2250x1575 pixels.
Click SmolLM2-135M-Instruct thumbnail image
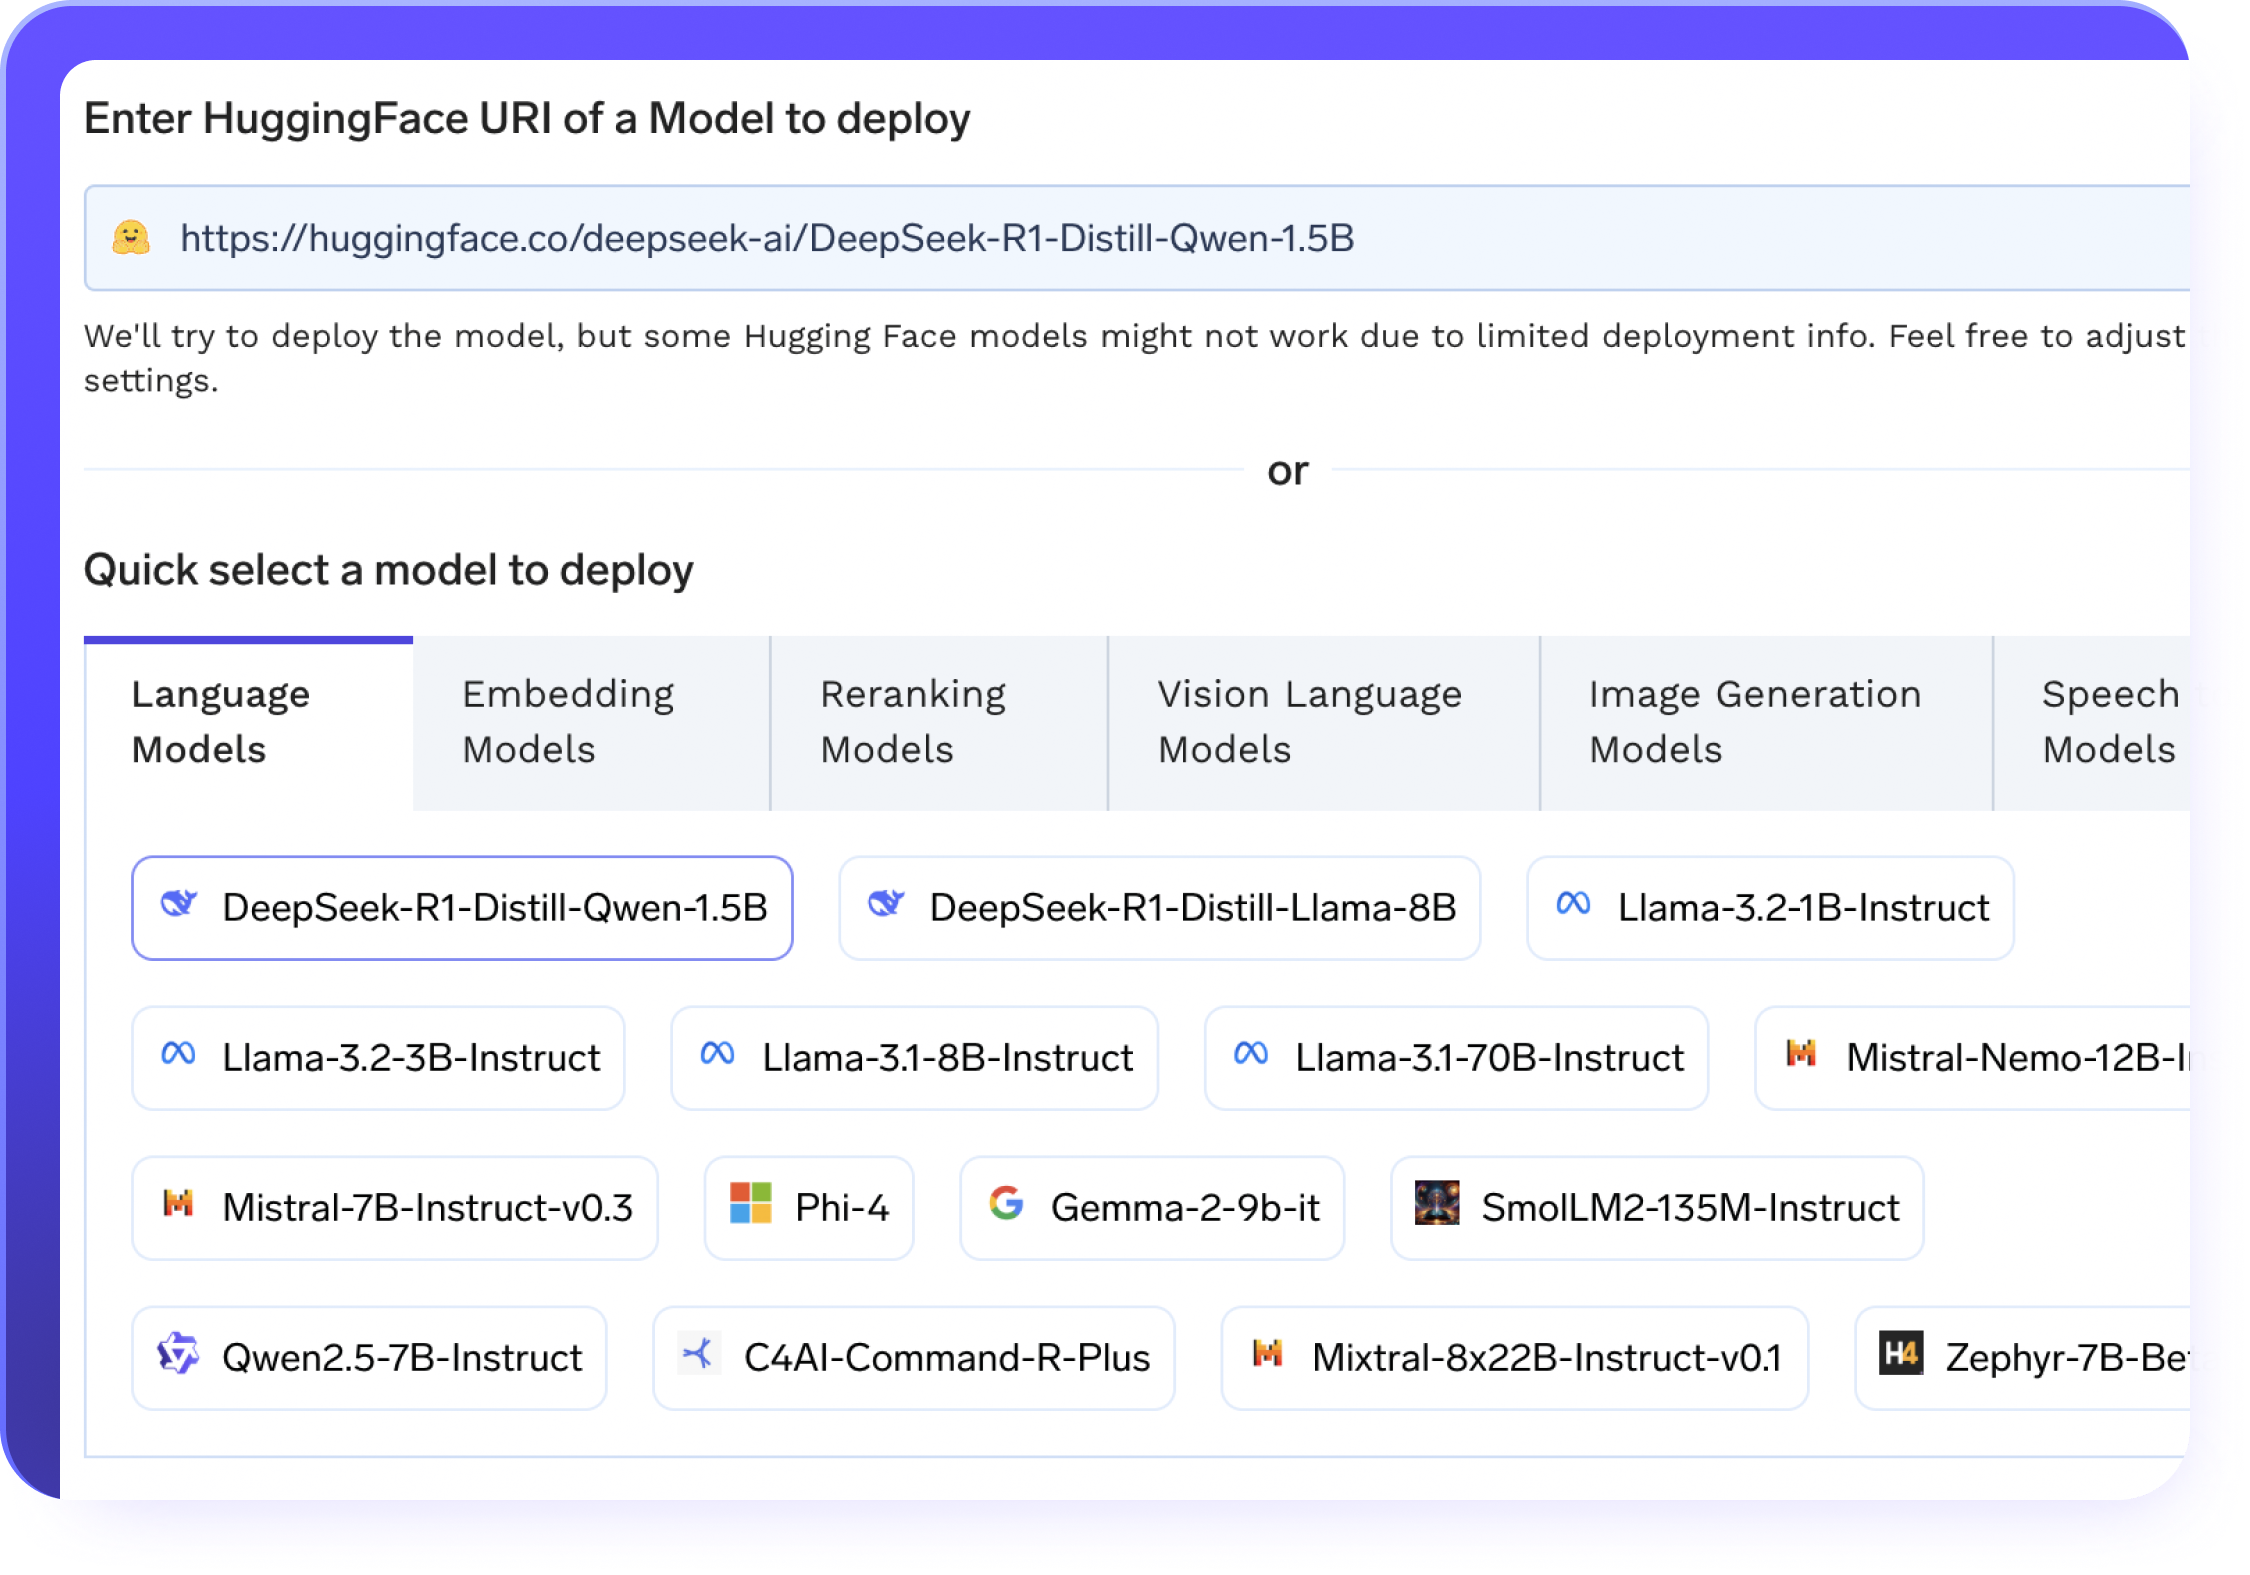(x=1437, y=1203)
